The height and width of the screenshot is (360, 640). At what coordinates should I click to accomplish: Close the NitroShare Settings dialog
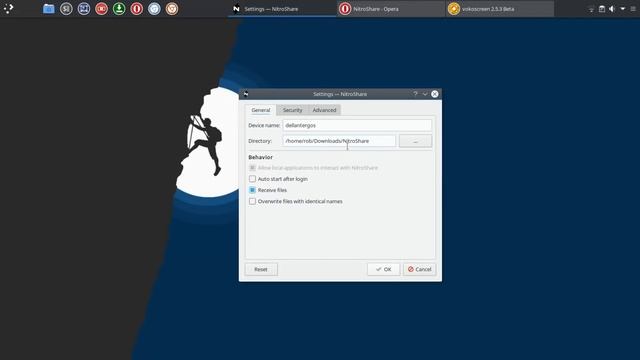click(x=435, y=94)
